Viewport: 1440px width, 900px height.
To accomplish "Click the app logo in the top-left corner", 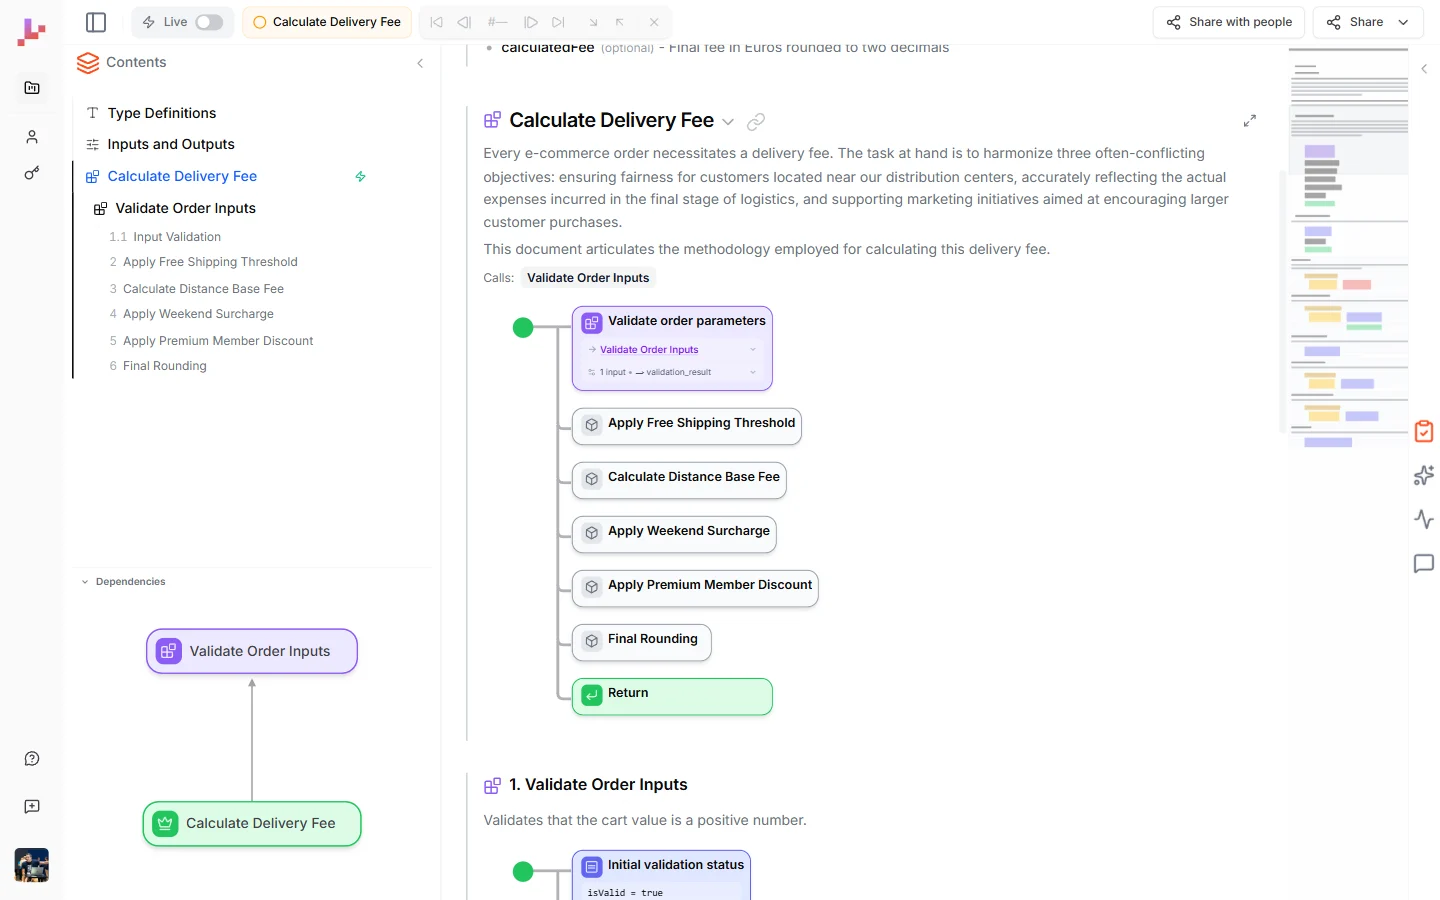I will pyautogui.click(x=31, y=32).
